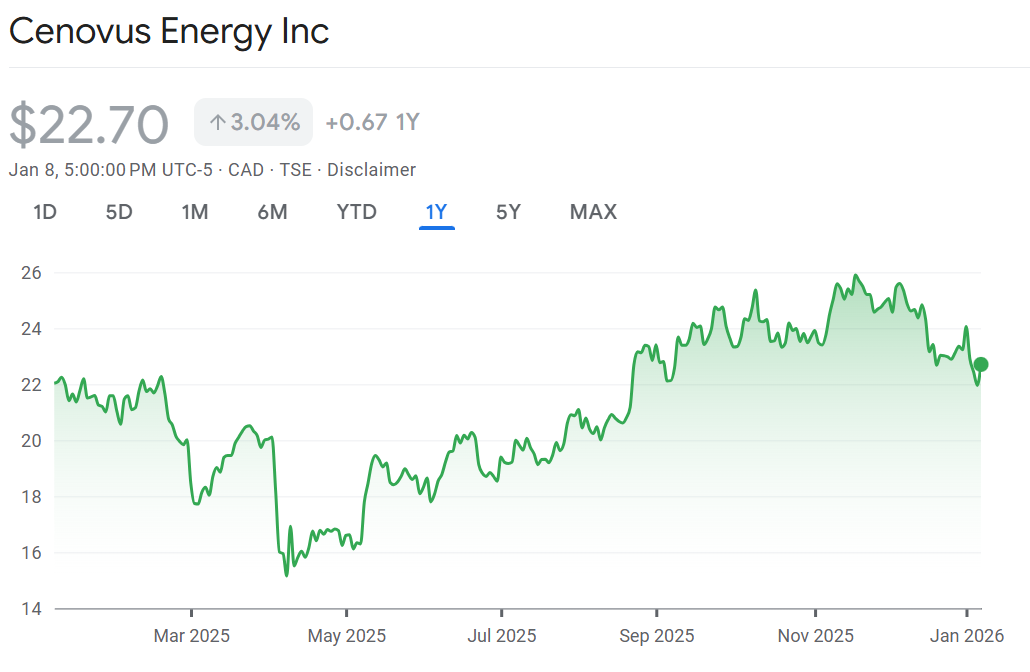Click the green current-price dot
Image resolution: width=1030 pixels, height=672 pixels.
981,364
